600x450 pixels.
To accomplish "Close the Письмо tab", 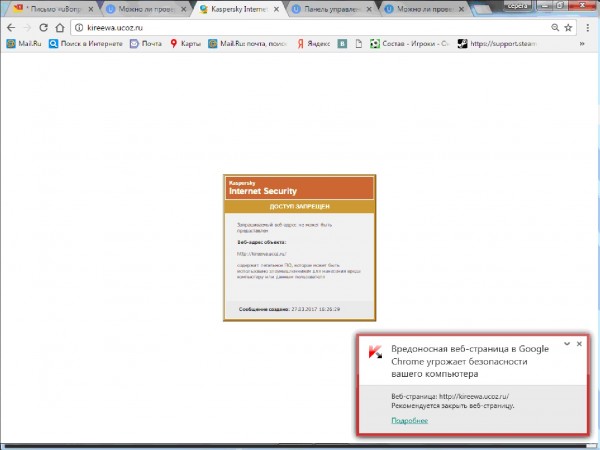I will click(x=91, y=9).
